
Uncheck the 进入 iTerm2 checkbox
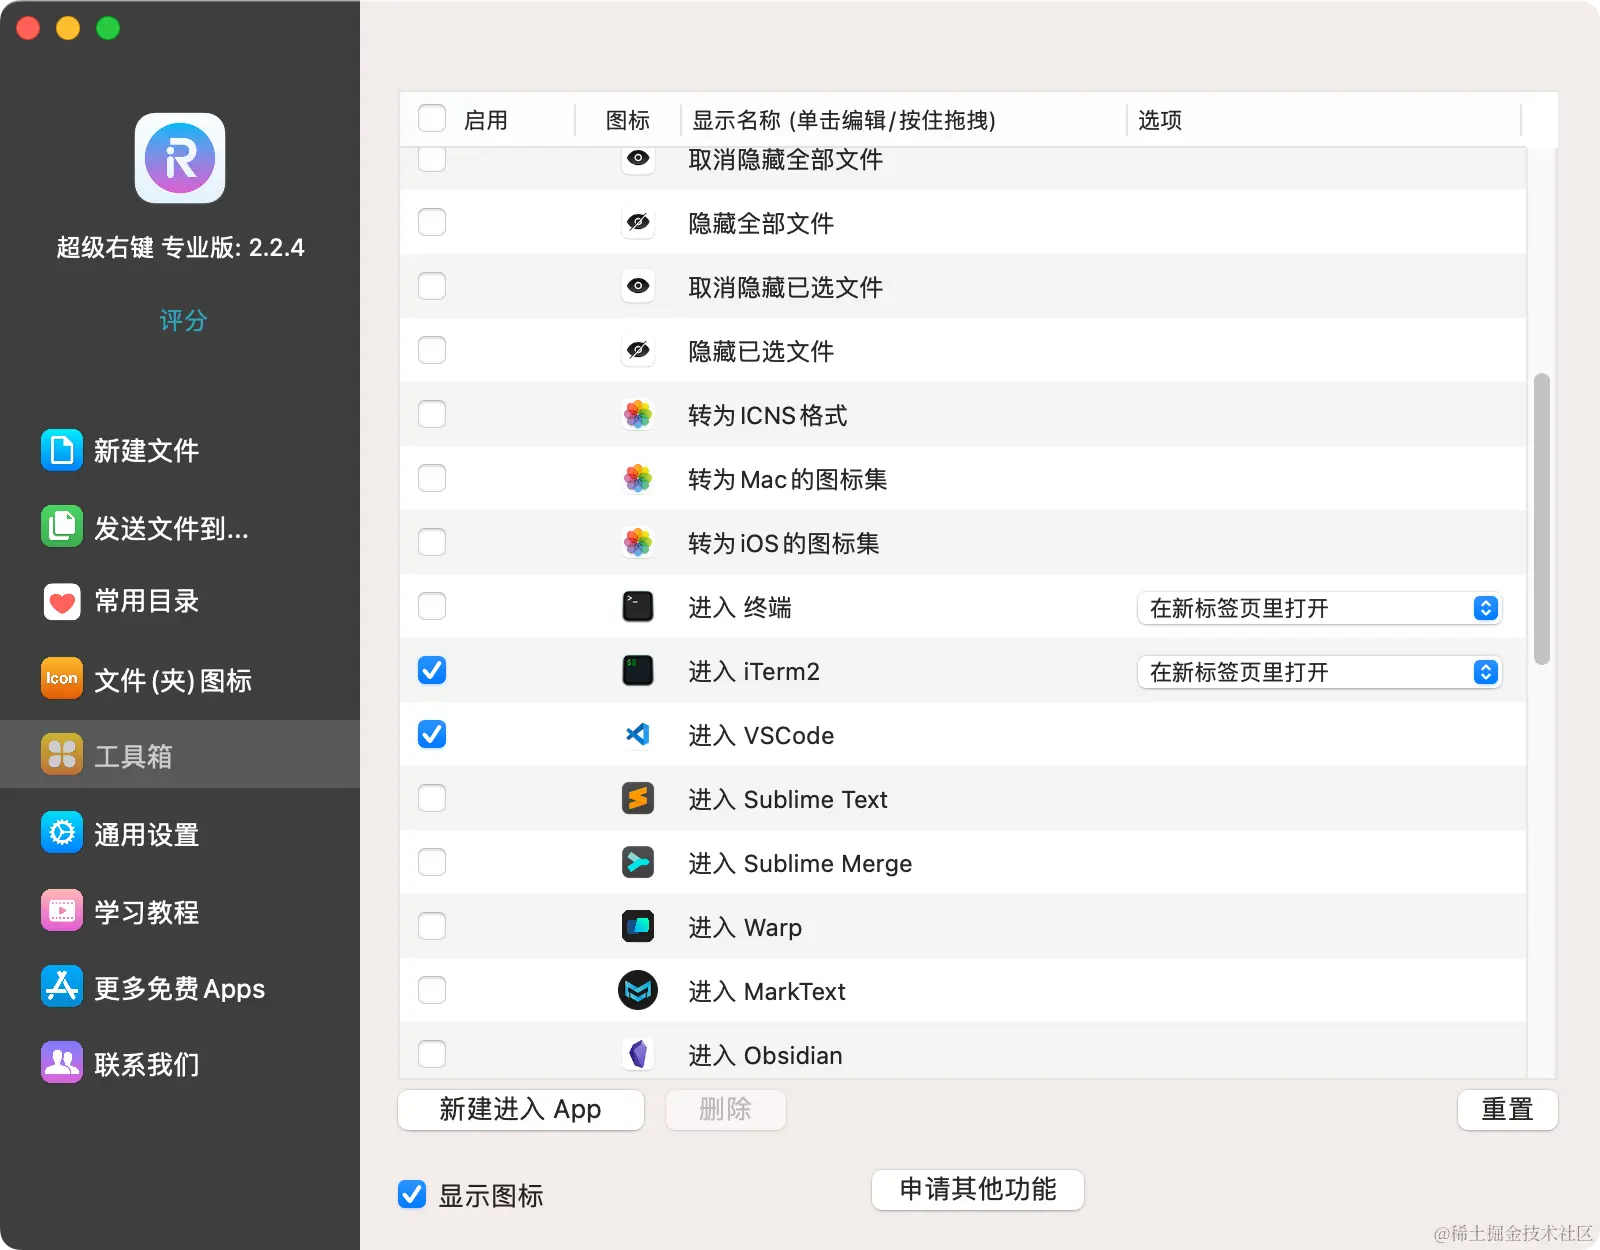coord(432,670)
